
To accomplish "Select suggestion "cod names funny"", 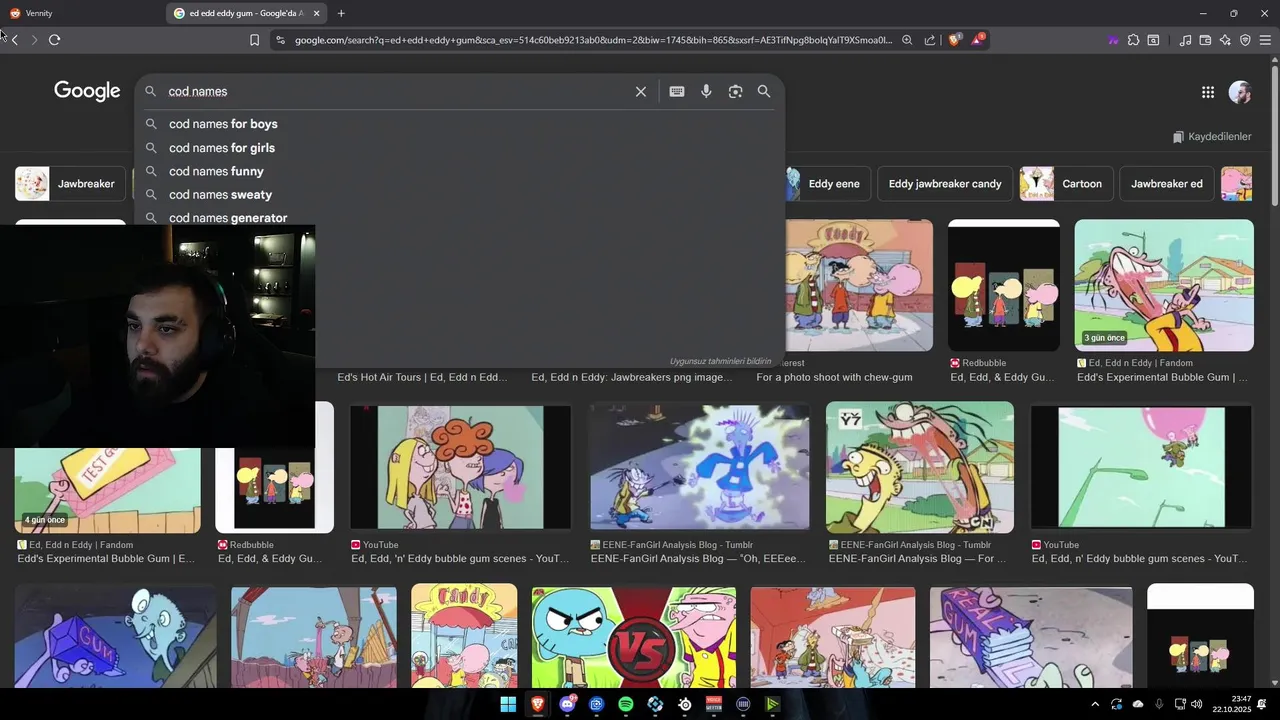I will click(x=460, y=171).
